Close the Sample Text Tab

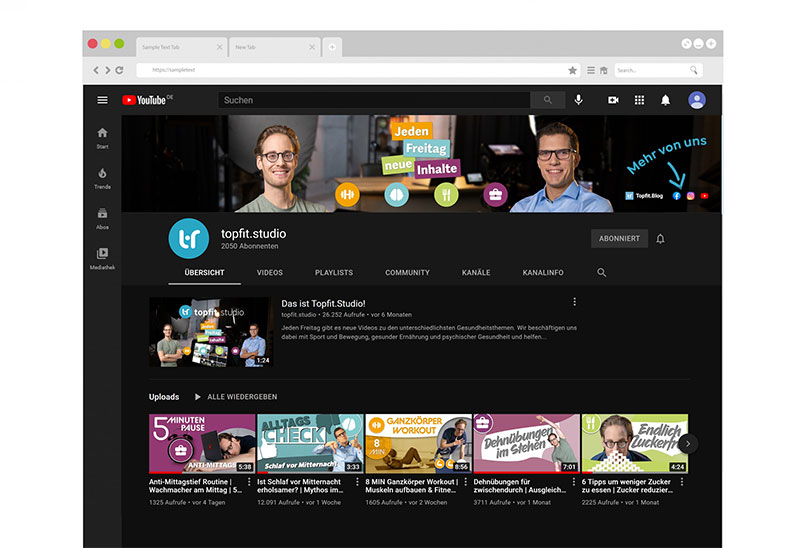[219, 47]
